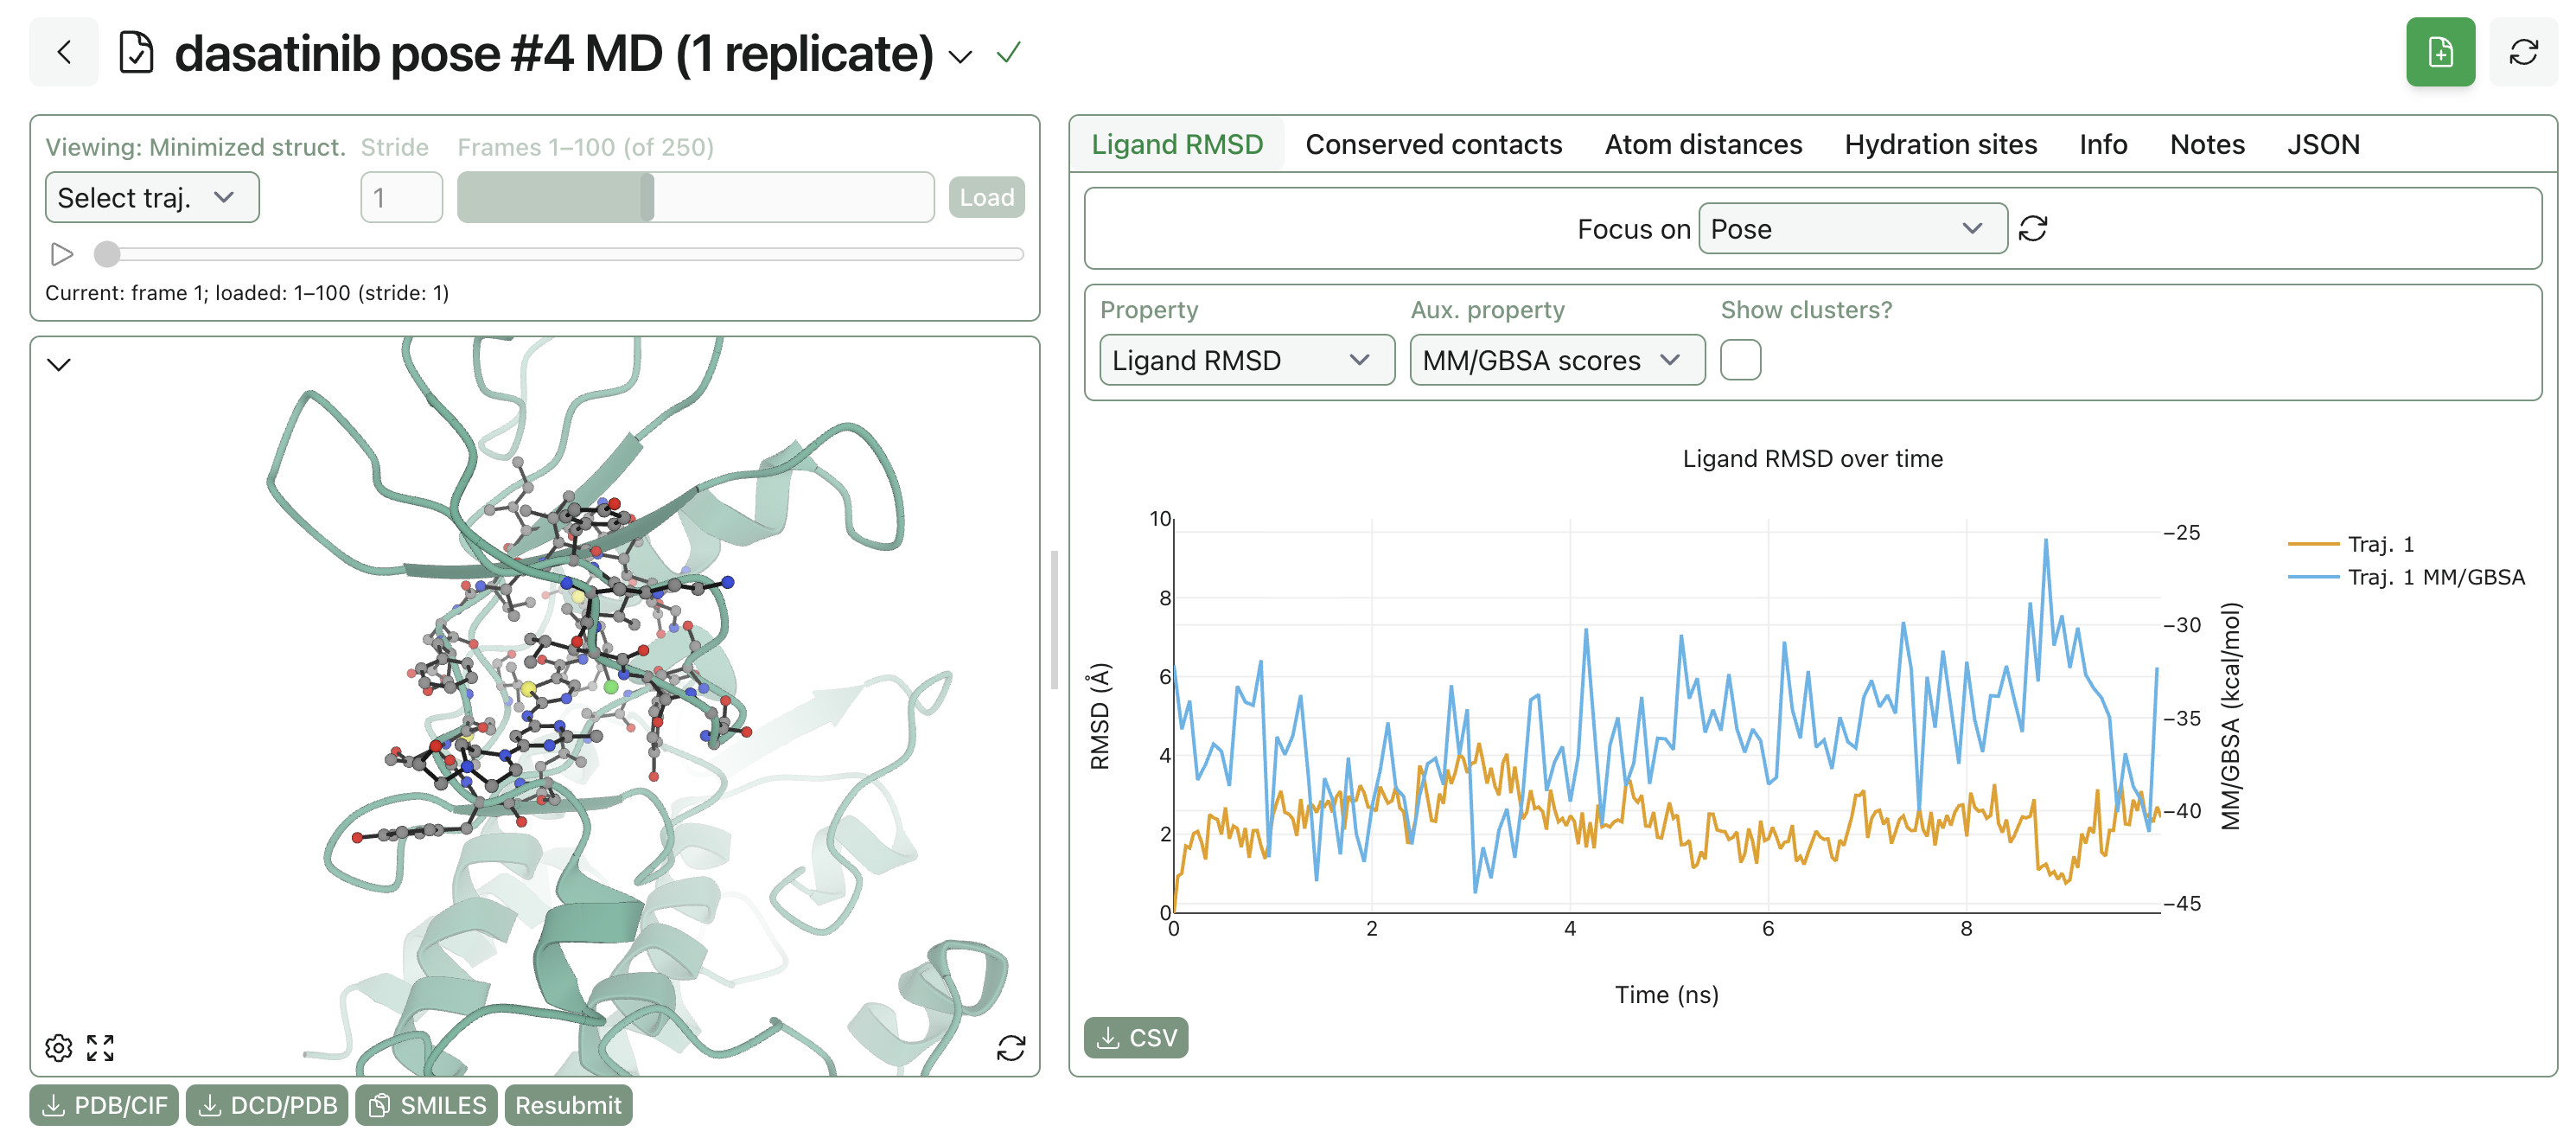This screenshot has height=1138, width=2576.
Task: Click the 'Time (ns)' axis label
Action: [1666, 994]
